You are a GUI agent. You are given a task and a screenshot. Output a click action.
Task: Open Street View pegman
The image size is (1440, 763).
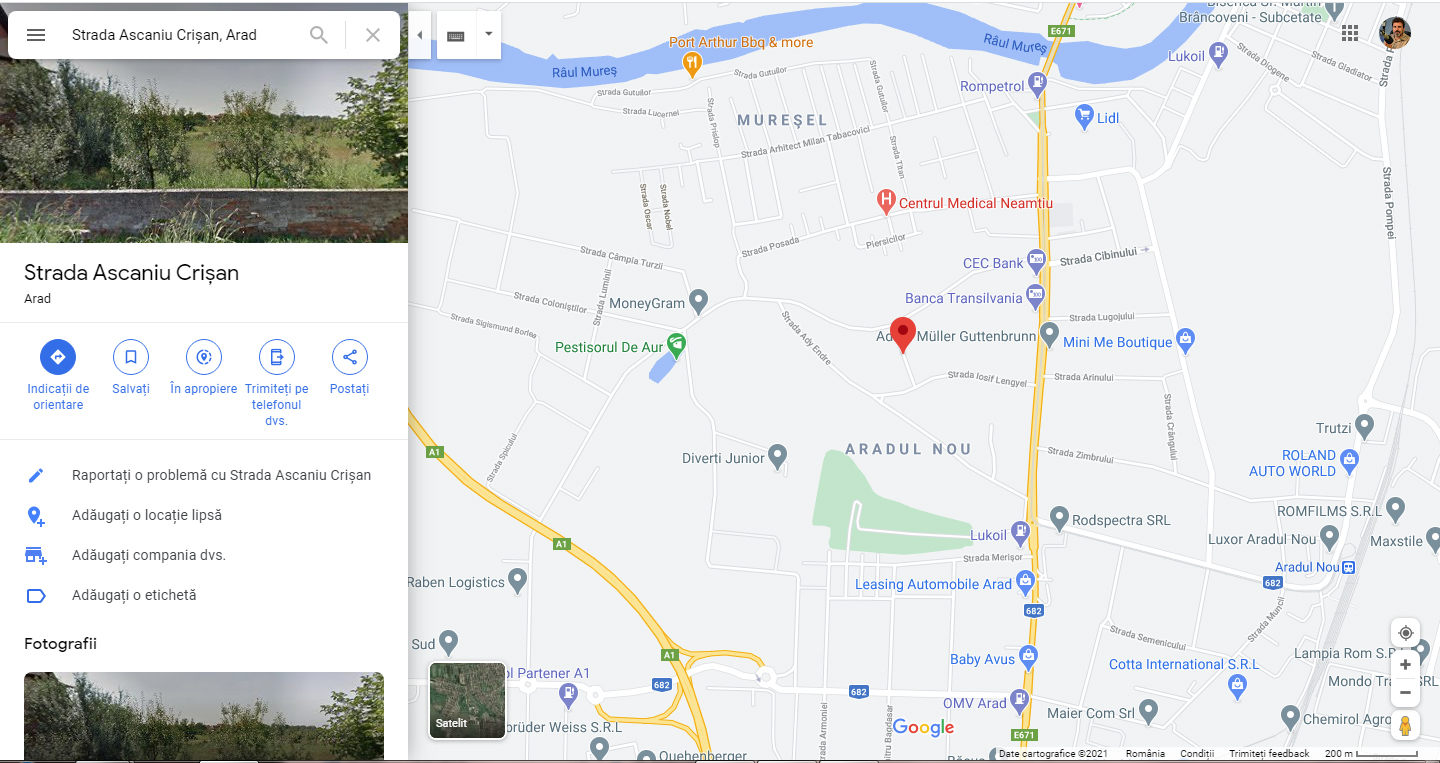click(1405, 726)
